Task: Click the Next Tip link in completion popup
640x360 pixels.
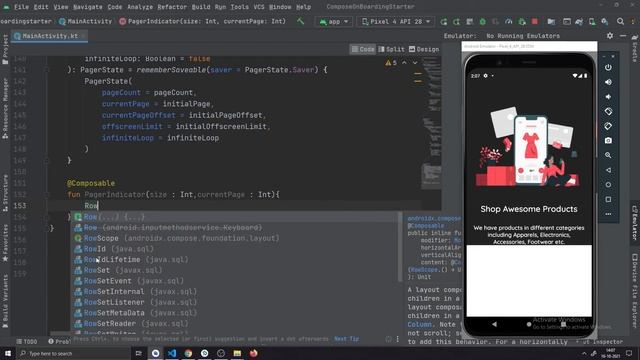Action: click(347, 339)
